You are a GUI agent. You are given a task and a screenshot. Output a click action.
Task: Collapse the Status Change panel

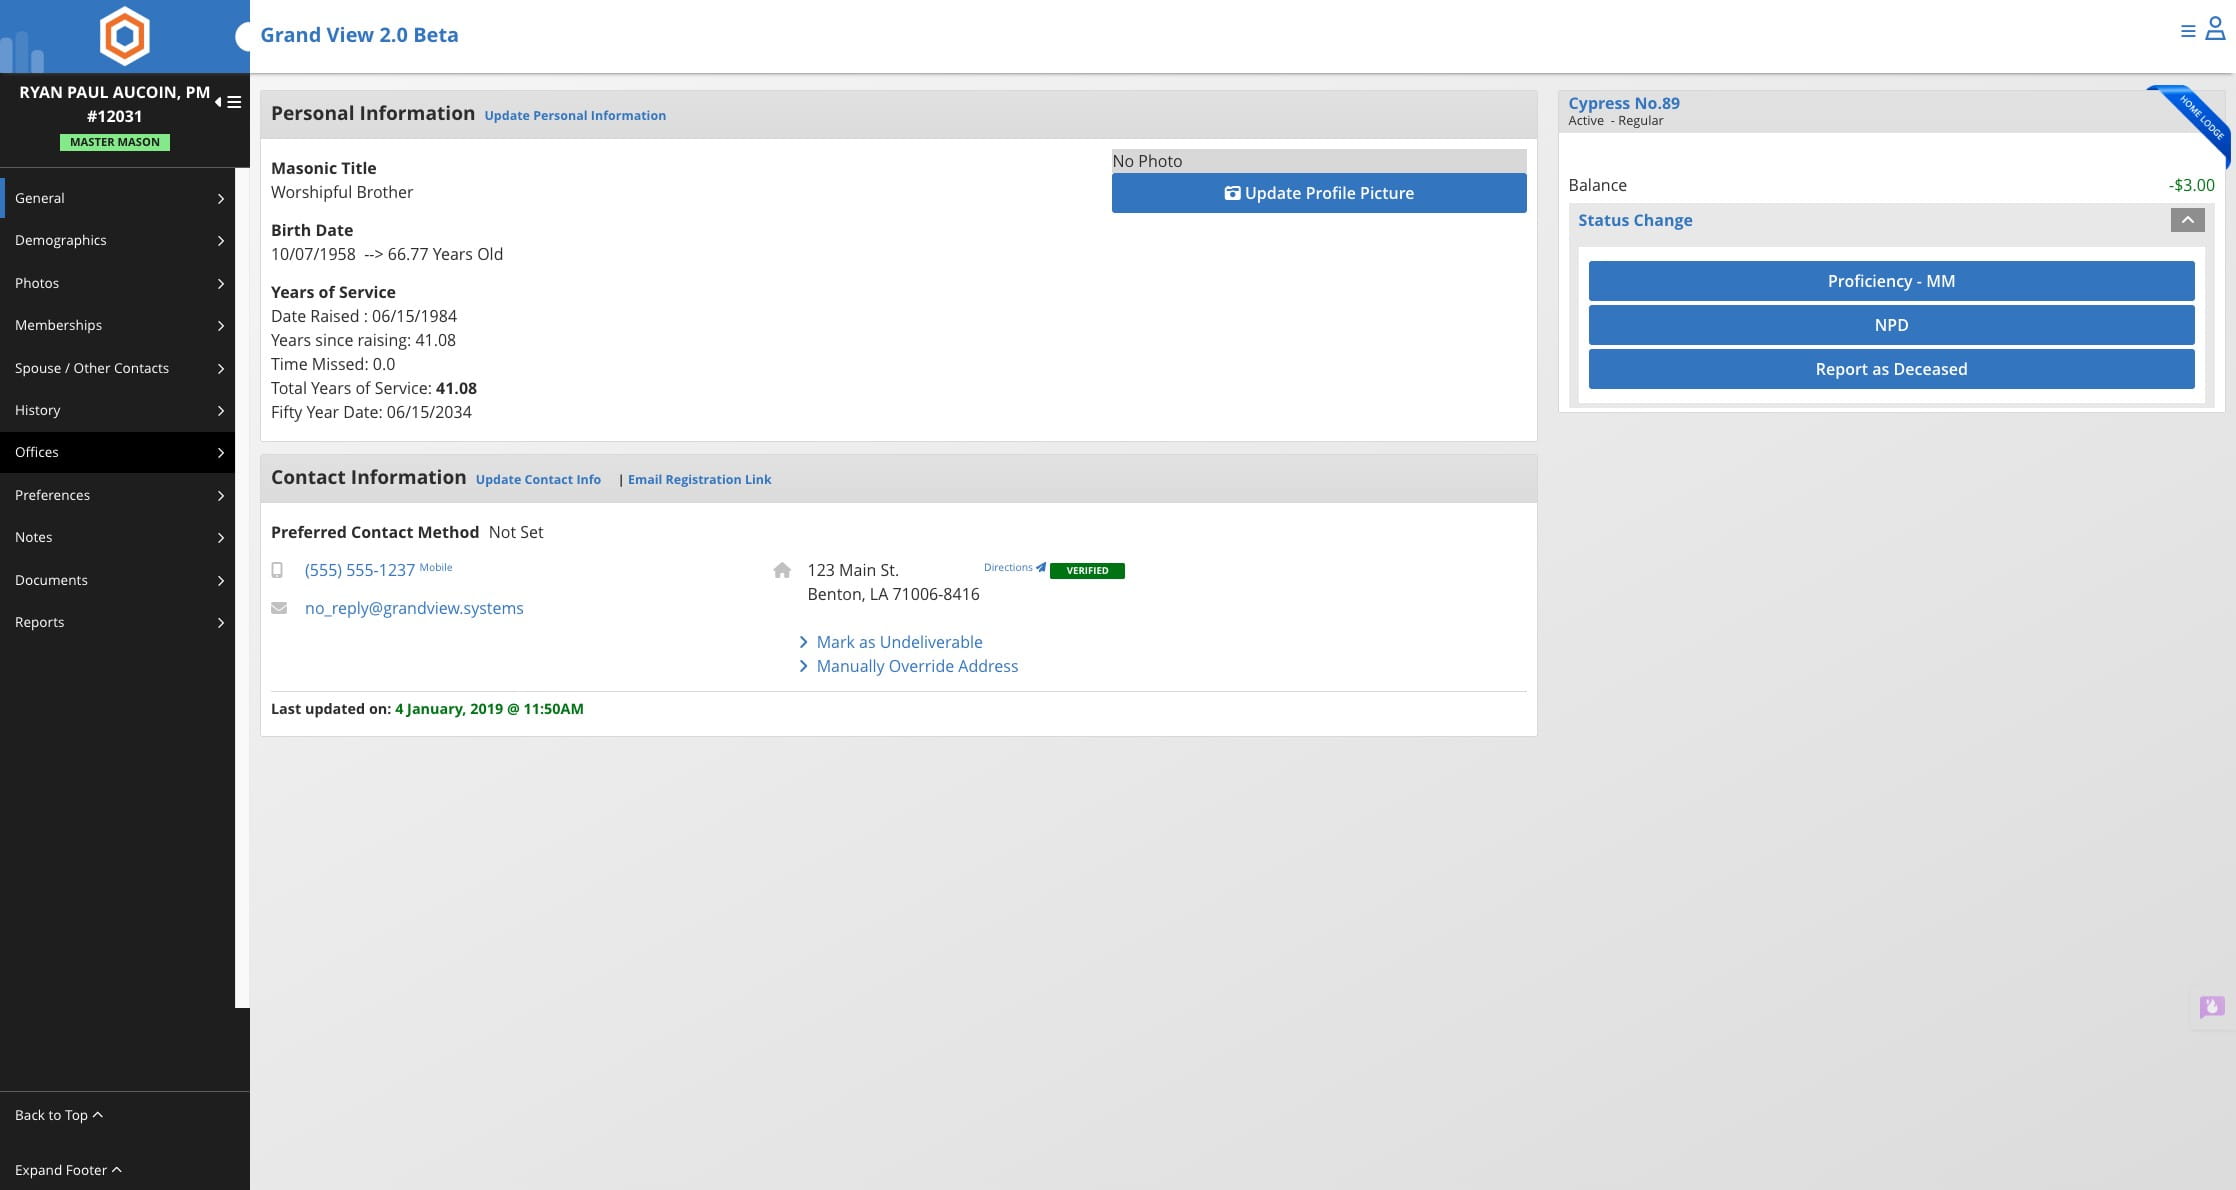tap(2187, 220)
